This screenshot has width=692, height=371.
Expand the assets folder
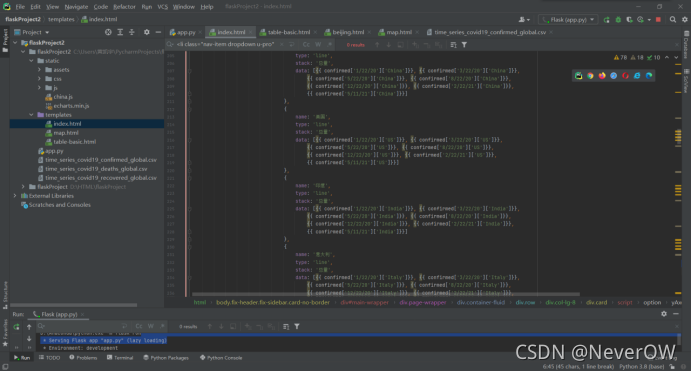point(39,70)
